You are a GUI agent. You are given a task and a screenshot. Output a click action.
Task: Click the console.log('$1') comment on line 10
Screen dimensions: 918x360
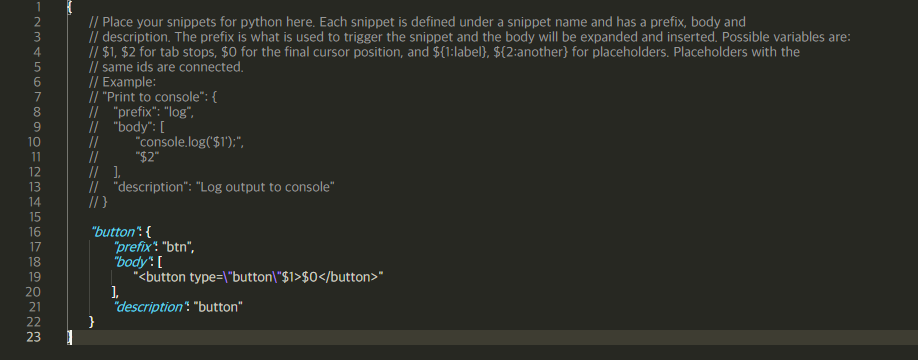pyautogui.click(x=187, y=142)
